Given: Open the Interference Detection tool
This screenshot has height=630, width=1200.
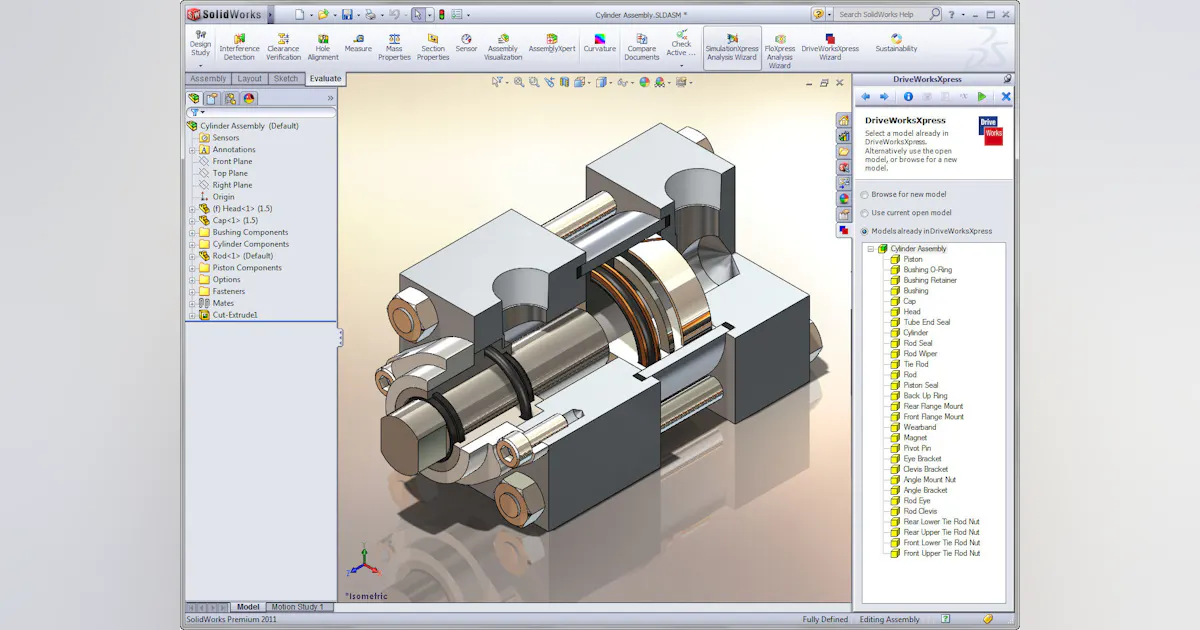Looking at the screenshot, I should 239,47.
